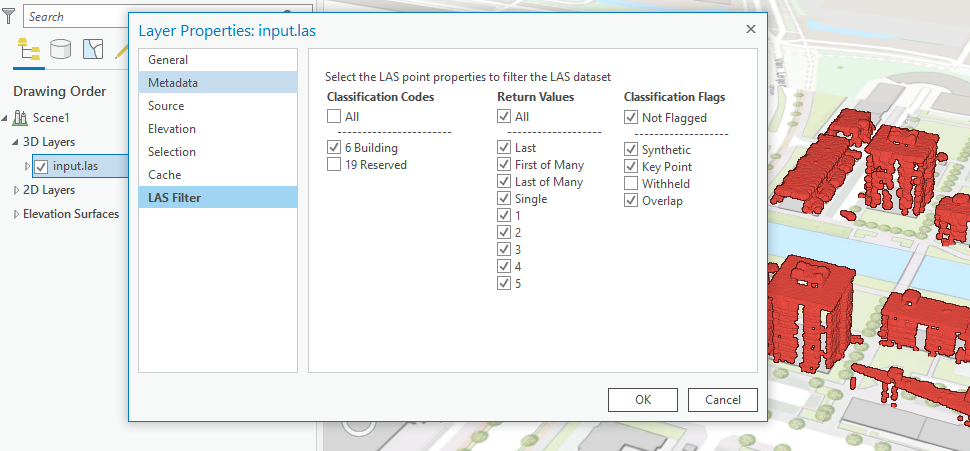Open the Elevation properties tab
The height and width of the screenshot is (451, 970).
[172, 129]
